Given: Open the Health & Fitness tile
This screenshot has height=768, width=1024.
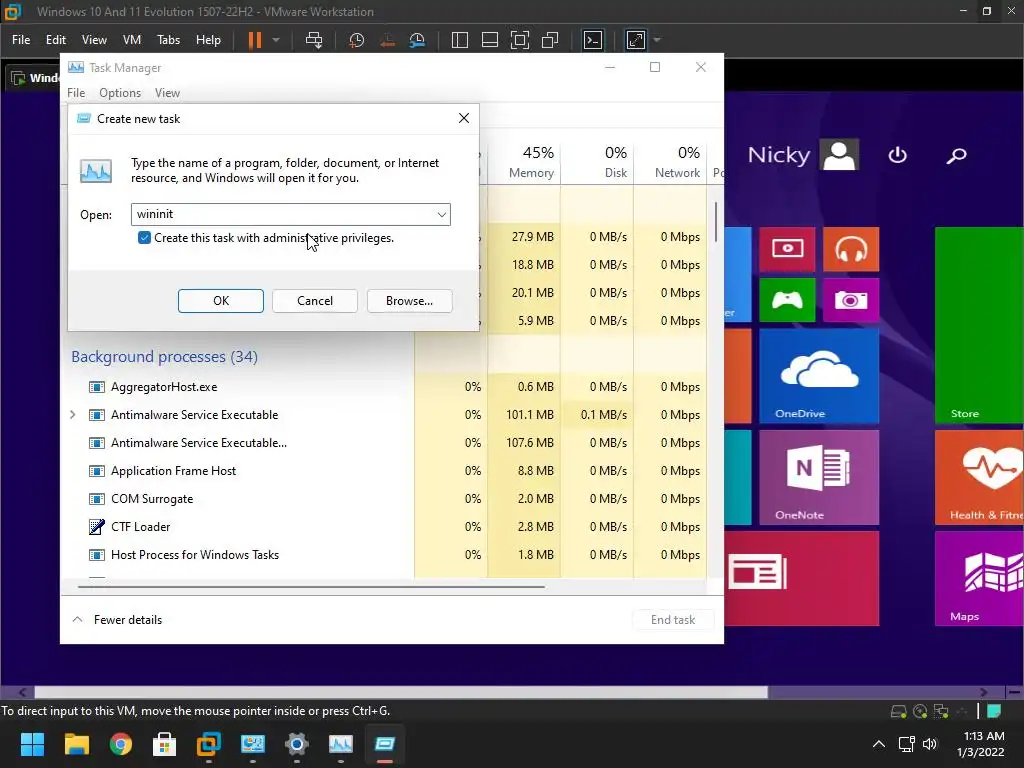Looking at the screenshot, I should point(979,477).
